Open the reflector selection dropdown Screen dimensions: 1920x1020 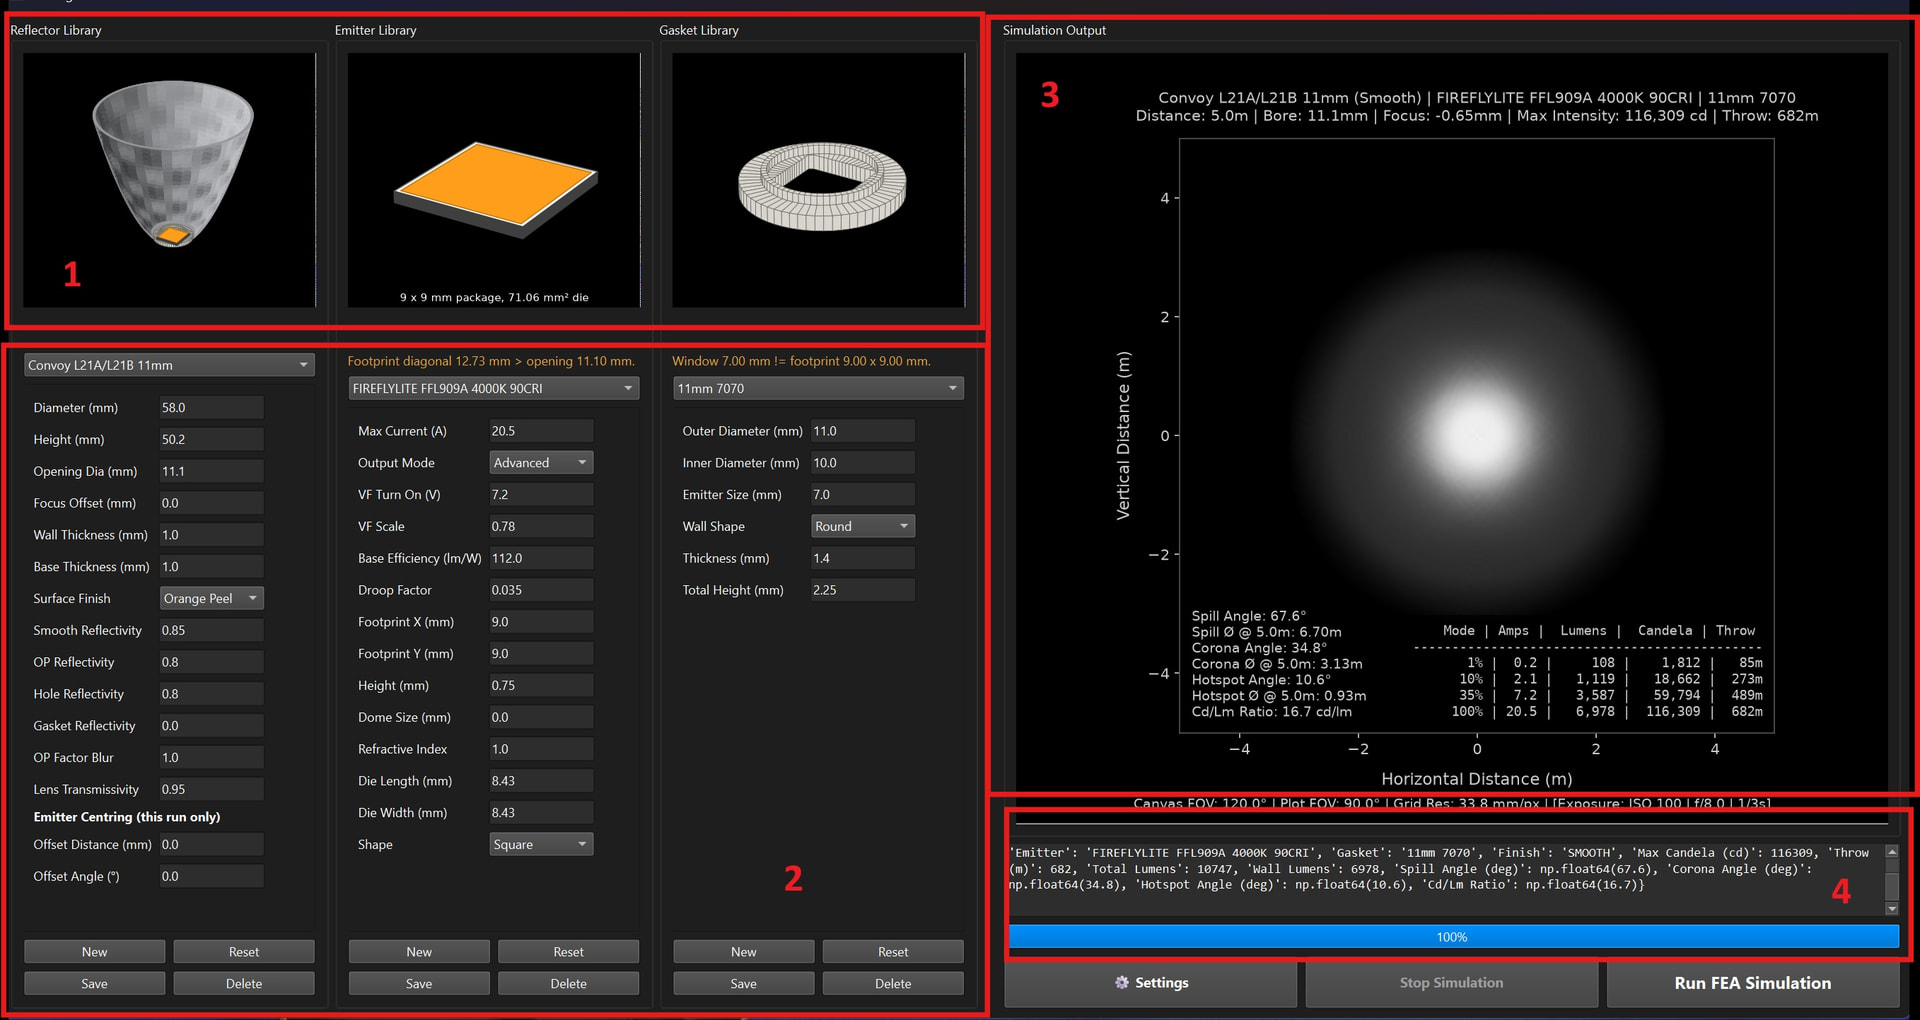click(x=169, y=365)
